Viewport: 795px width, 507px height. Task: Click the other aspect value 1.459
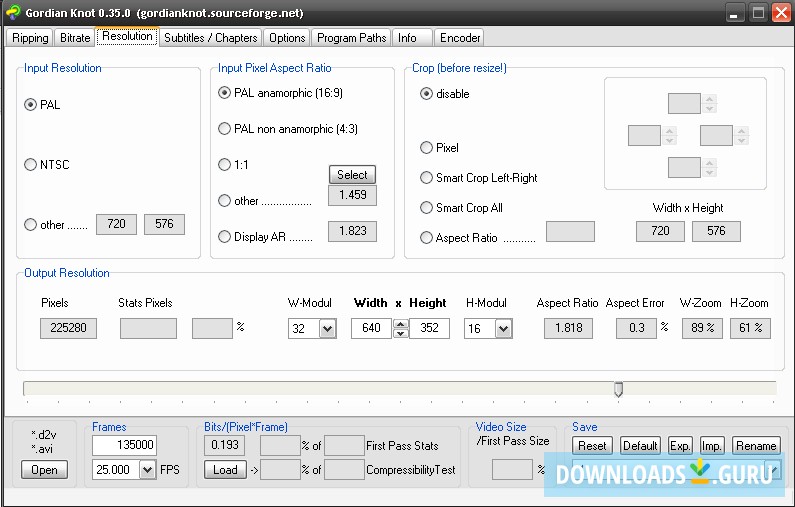point(352,195)
